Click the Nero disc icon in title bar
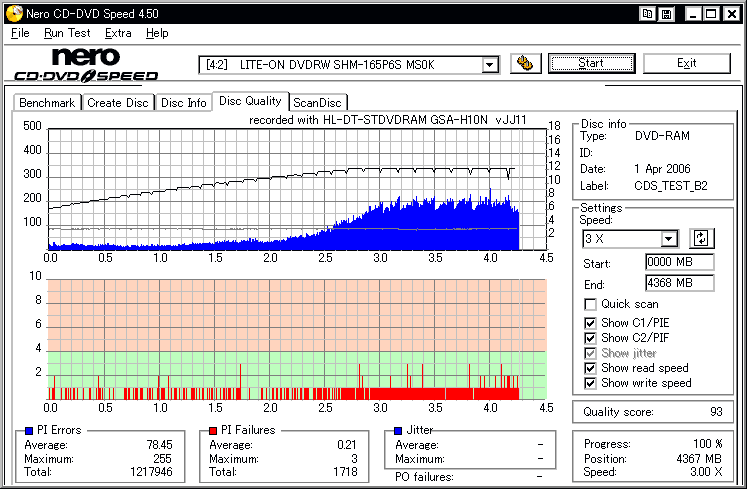The width and height of the screenshot is (747, 489). click(x=14, y=14)
